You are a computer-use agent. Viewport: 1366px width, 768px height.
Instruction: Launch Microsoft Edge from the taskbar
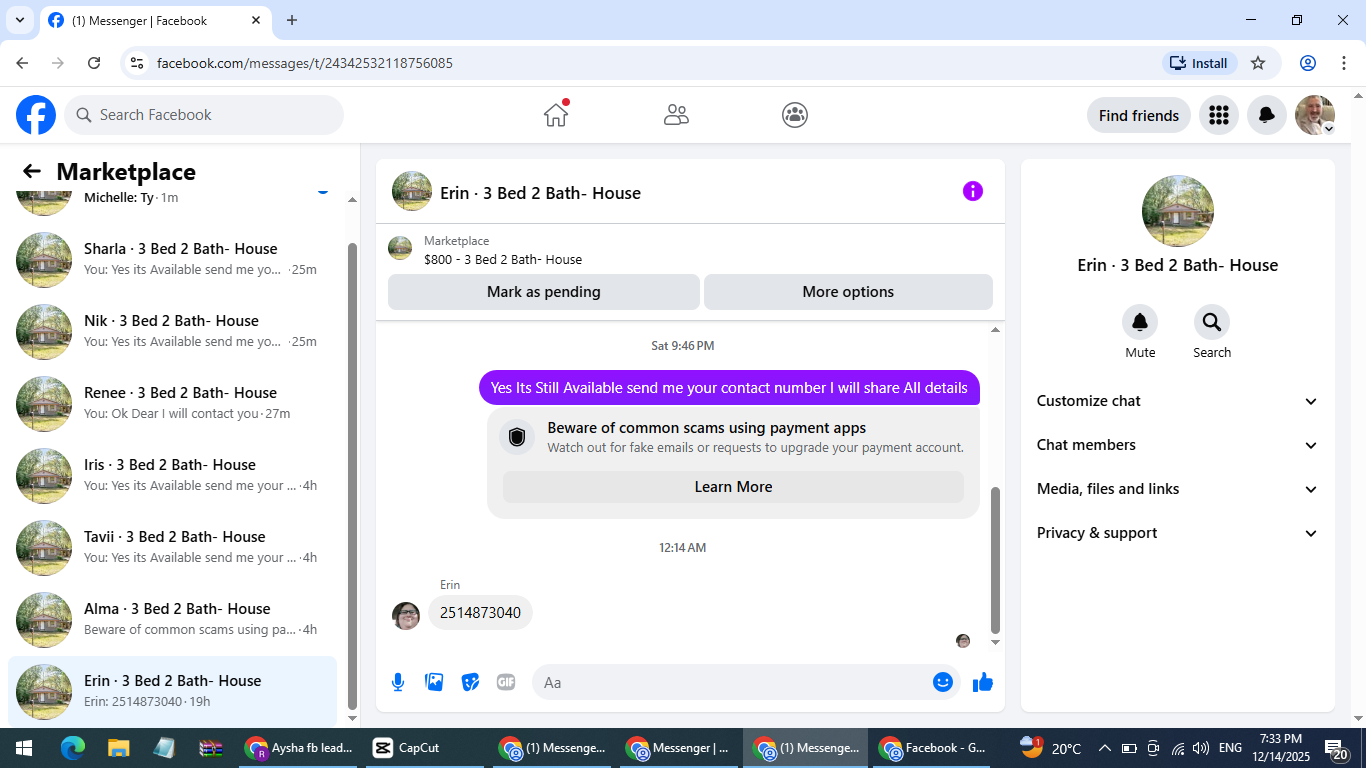pos(72,748)
